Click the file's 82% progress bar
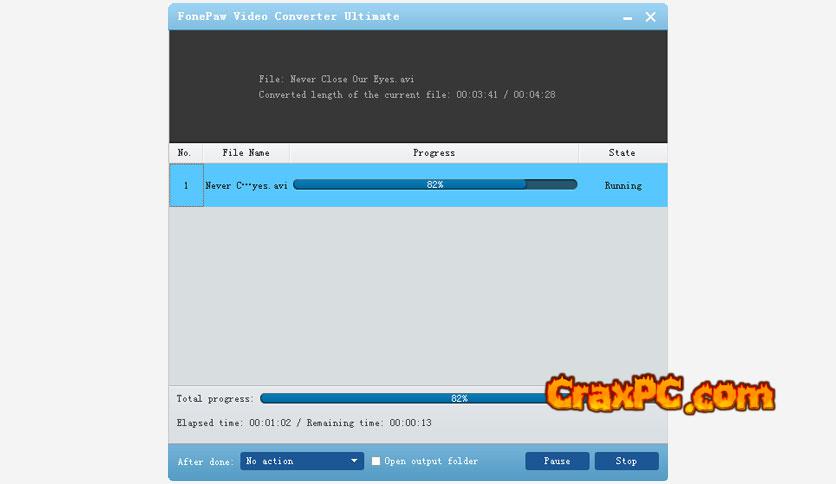Screen dimensions: 836x484 [x=435, y=184]
